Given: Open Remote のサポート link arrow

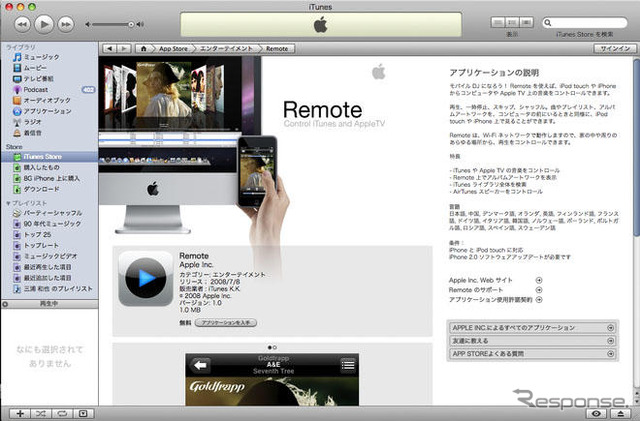Looking at the screenshot, I should click(x=539, y=290).
